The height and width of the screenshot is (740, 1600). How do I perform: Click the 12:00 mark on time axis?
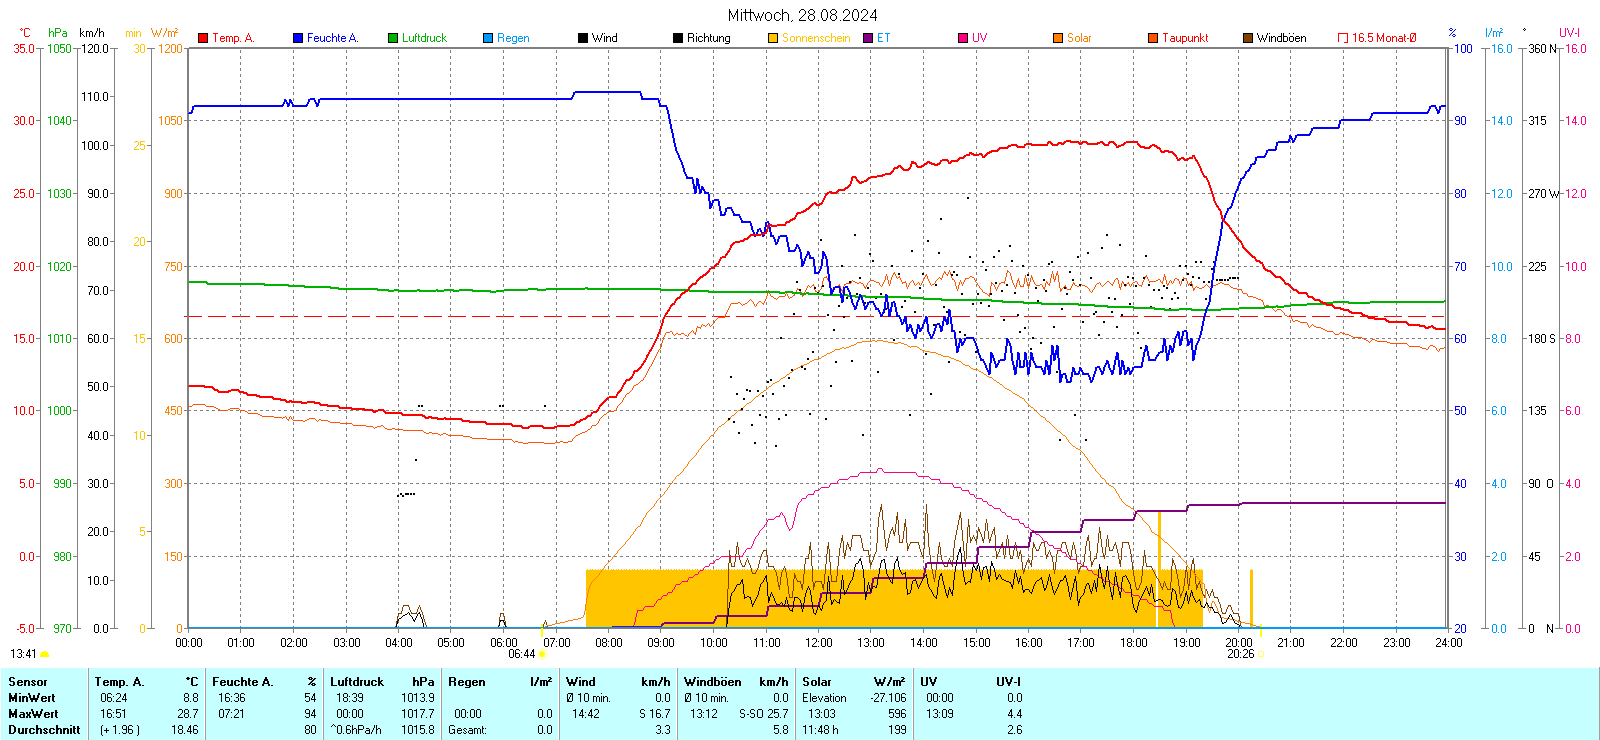(x=819, y=642)
